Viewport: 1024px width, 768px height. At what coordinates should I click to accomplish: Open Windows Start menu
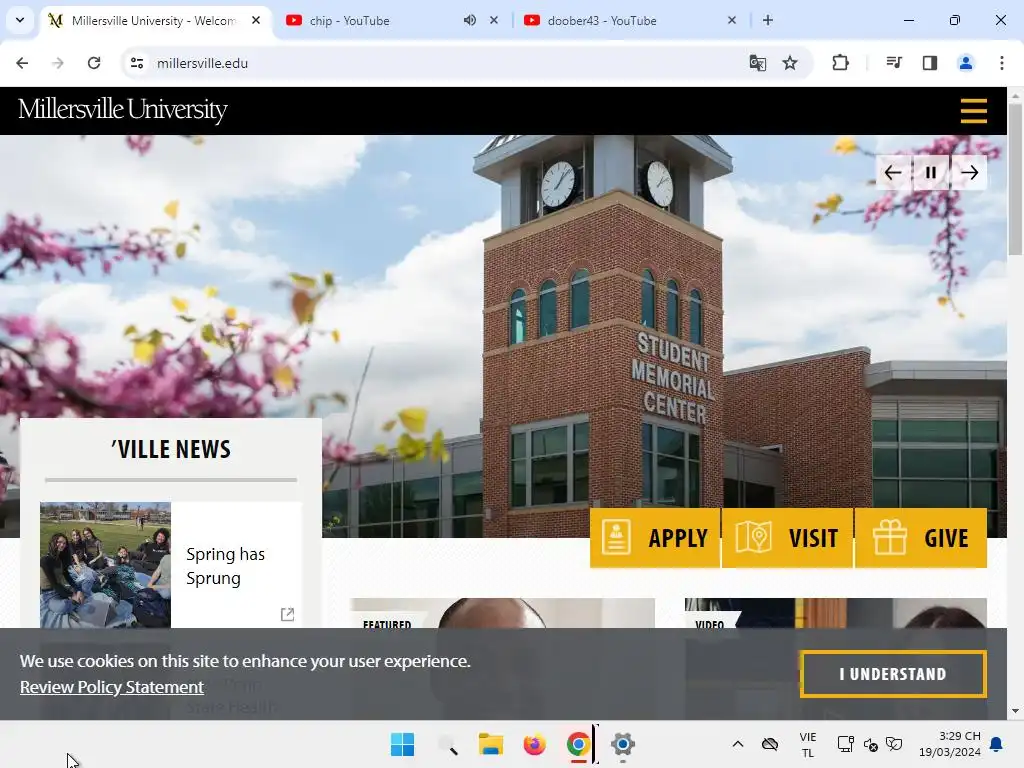pyautogui.click(x=402, y=744)
